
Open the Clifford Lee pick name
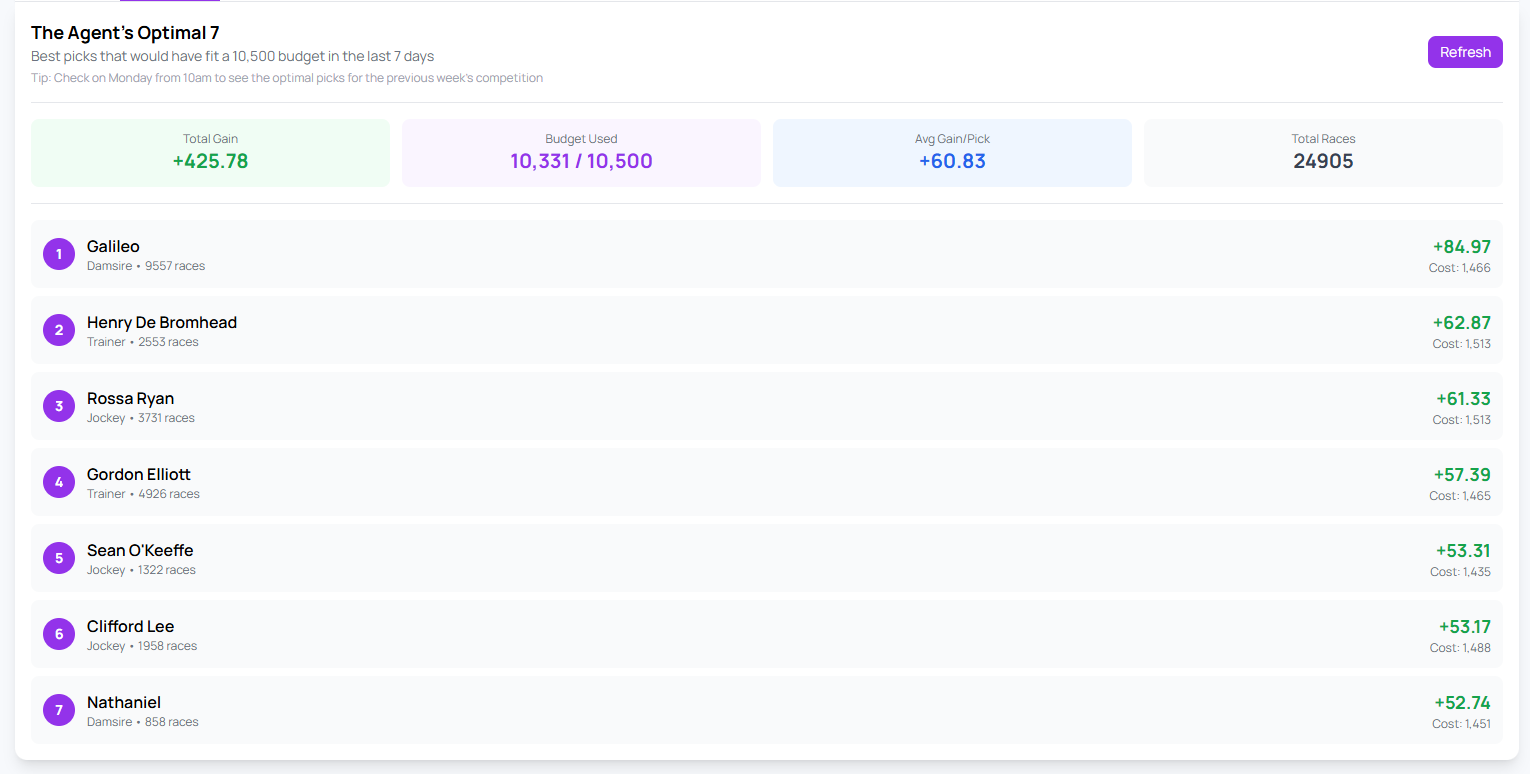coord(131,626)
